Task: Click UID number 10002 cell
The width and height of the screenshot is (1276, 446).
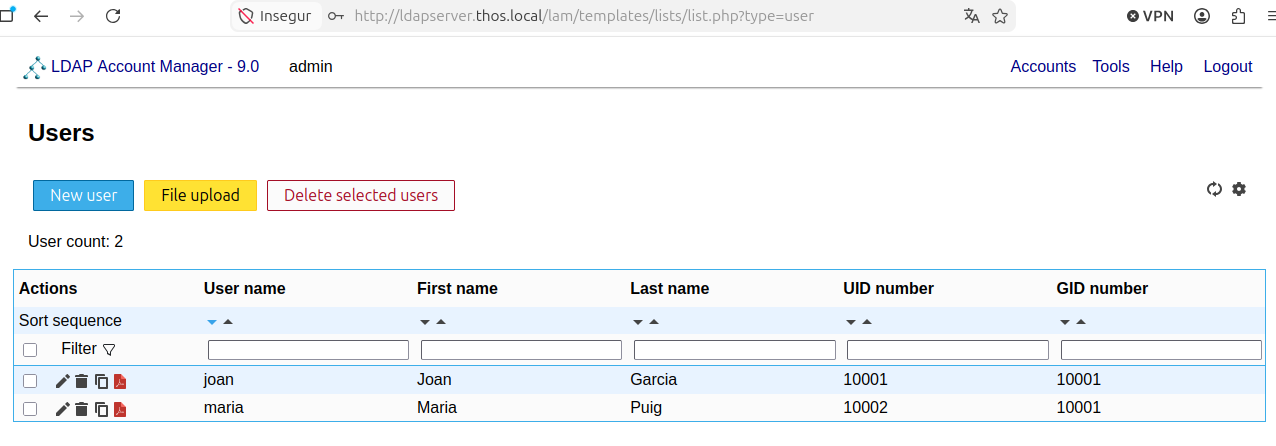Action: 865,408
